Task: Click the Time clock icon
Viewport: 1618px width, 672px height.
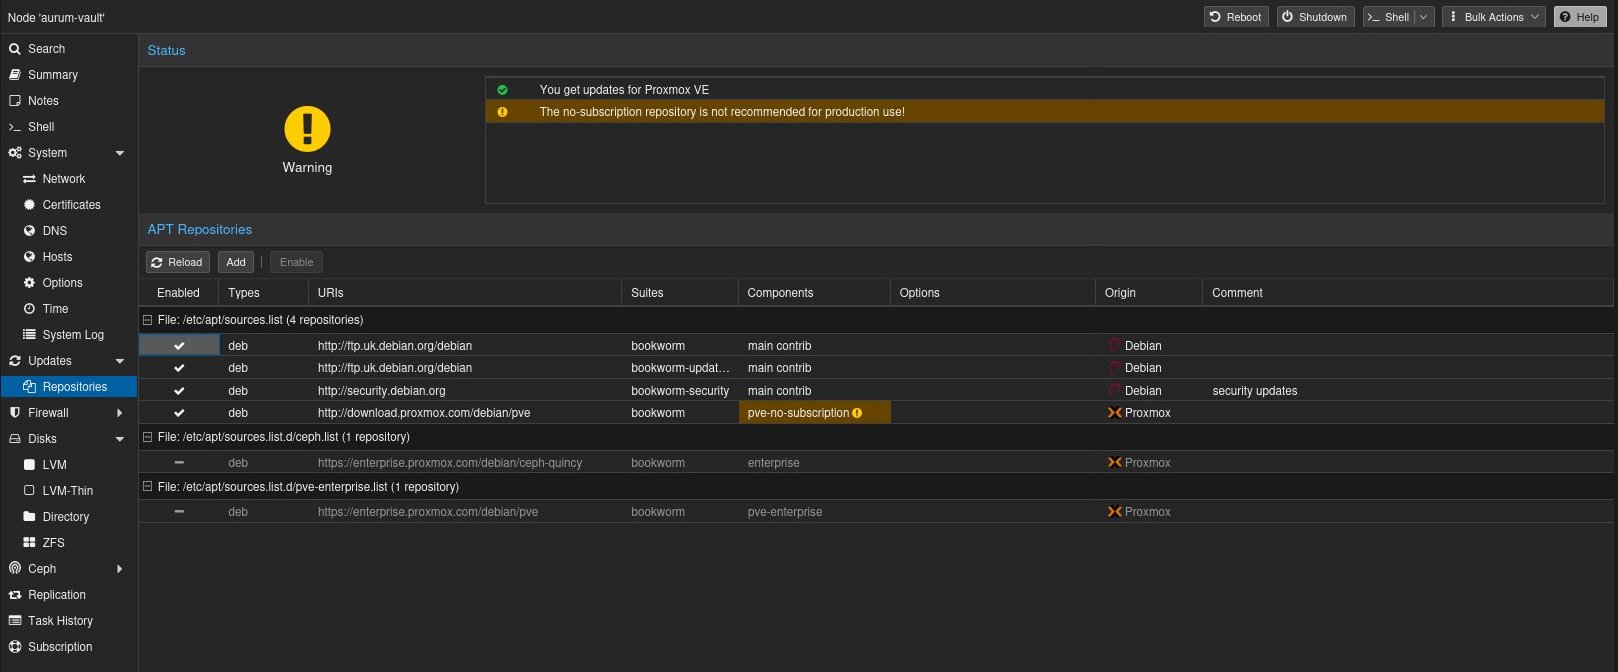Action: [x=29, y=309]
